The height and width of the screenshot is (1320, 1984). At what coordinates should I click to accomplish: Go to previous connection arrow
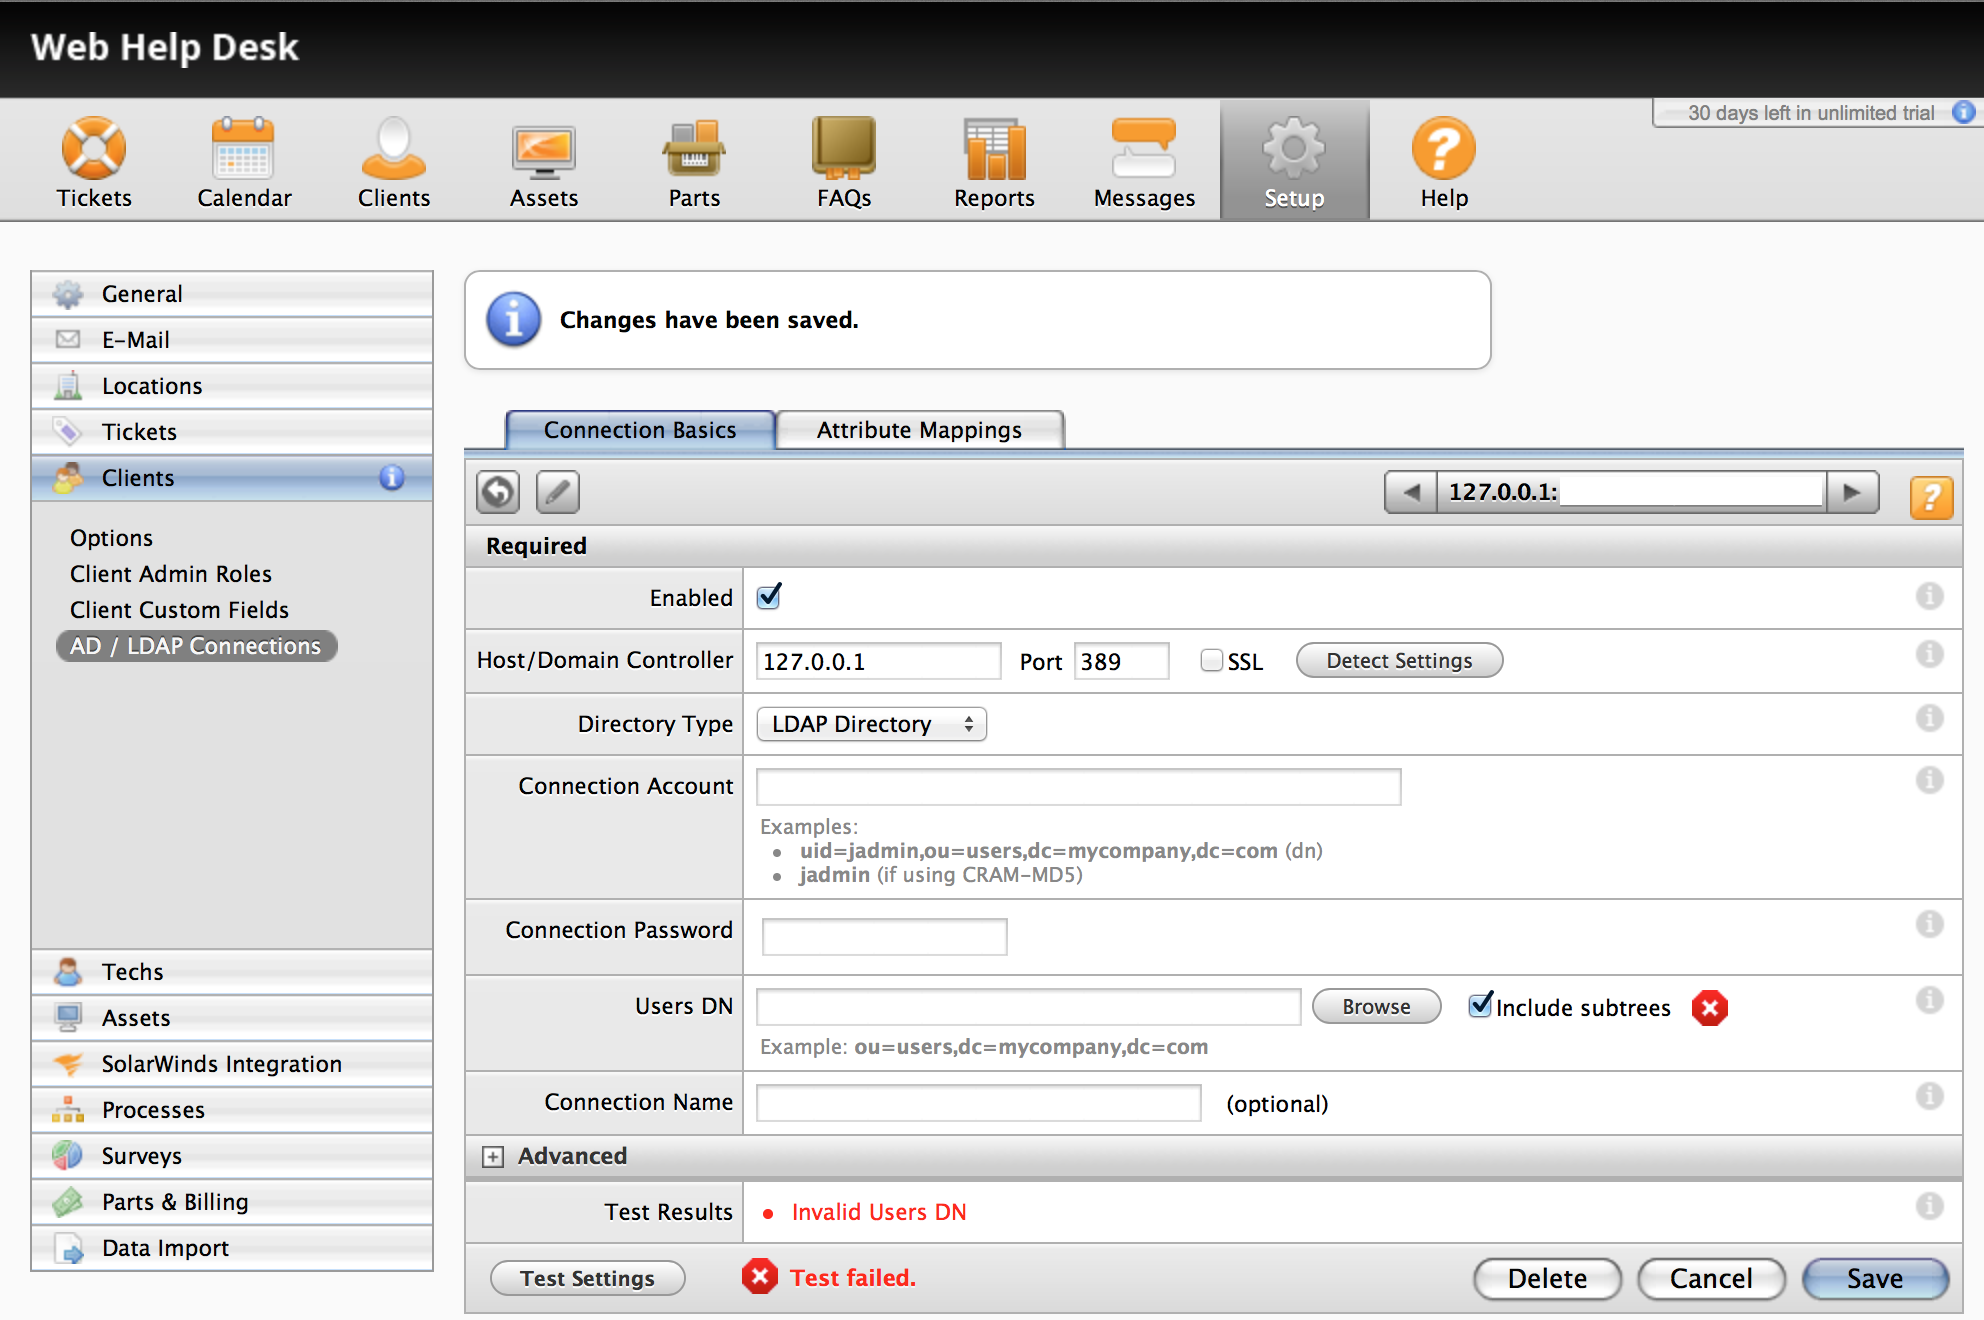pyautogui.click(x=1411, y=492)
